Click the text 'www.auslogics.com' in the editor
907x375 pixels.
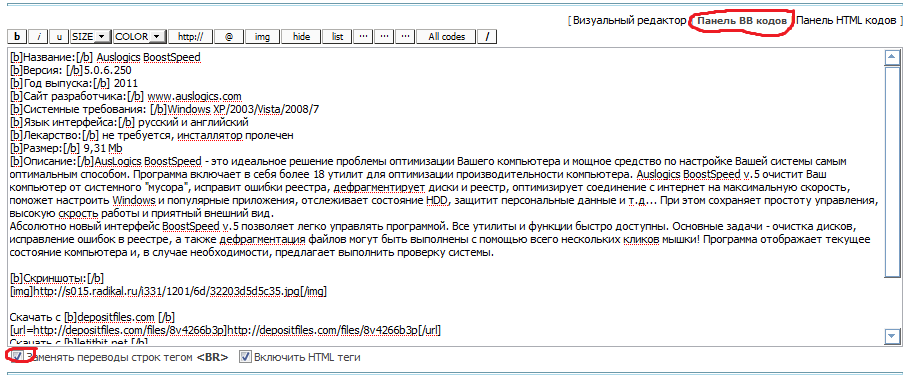[194, 96]
